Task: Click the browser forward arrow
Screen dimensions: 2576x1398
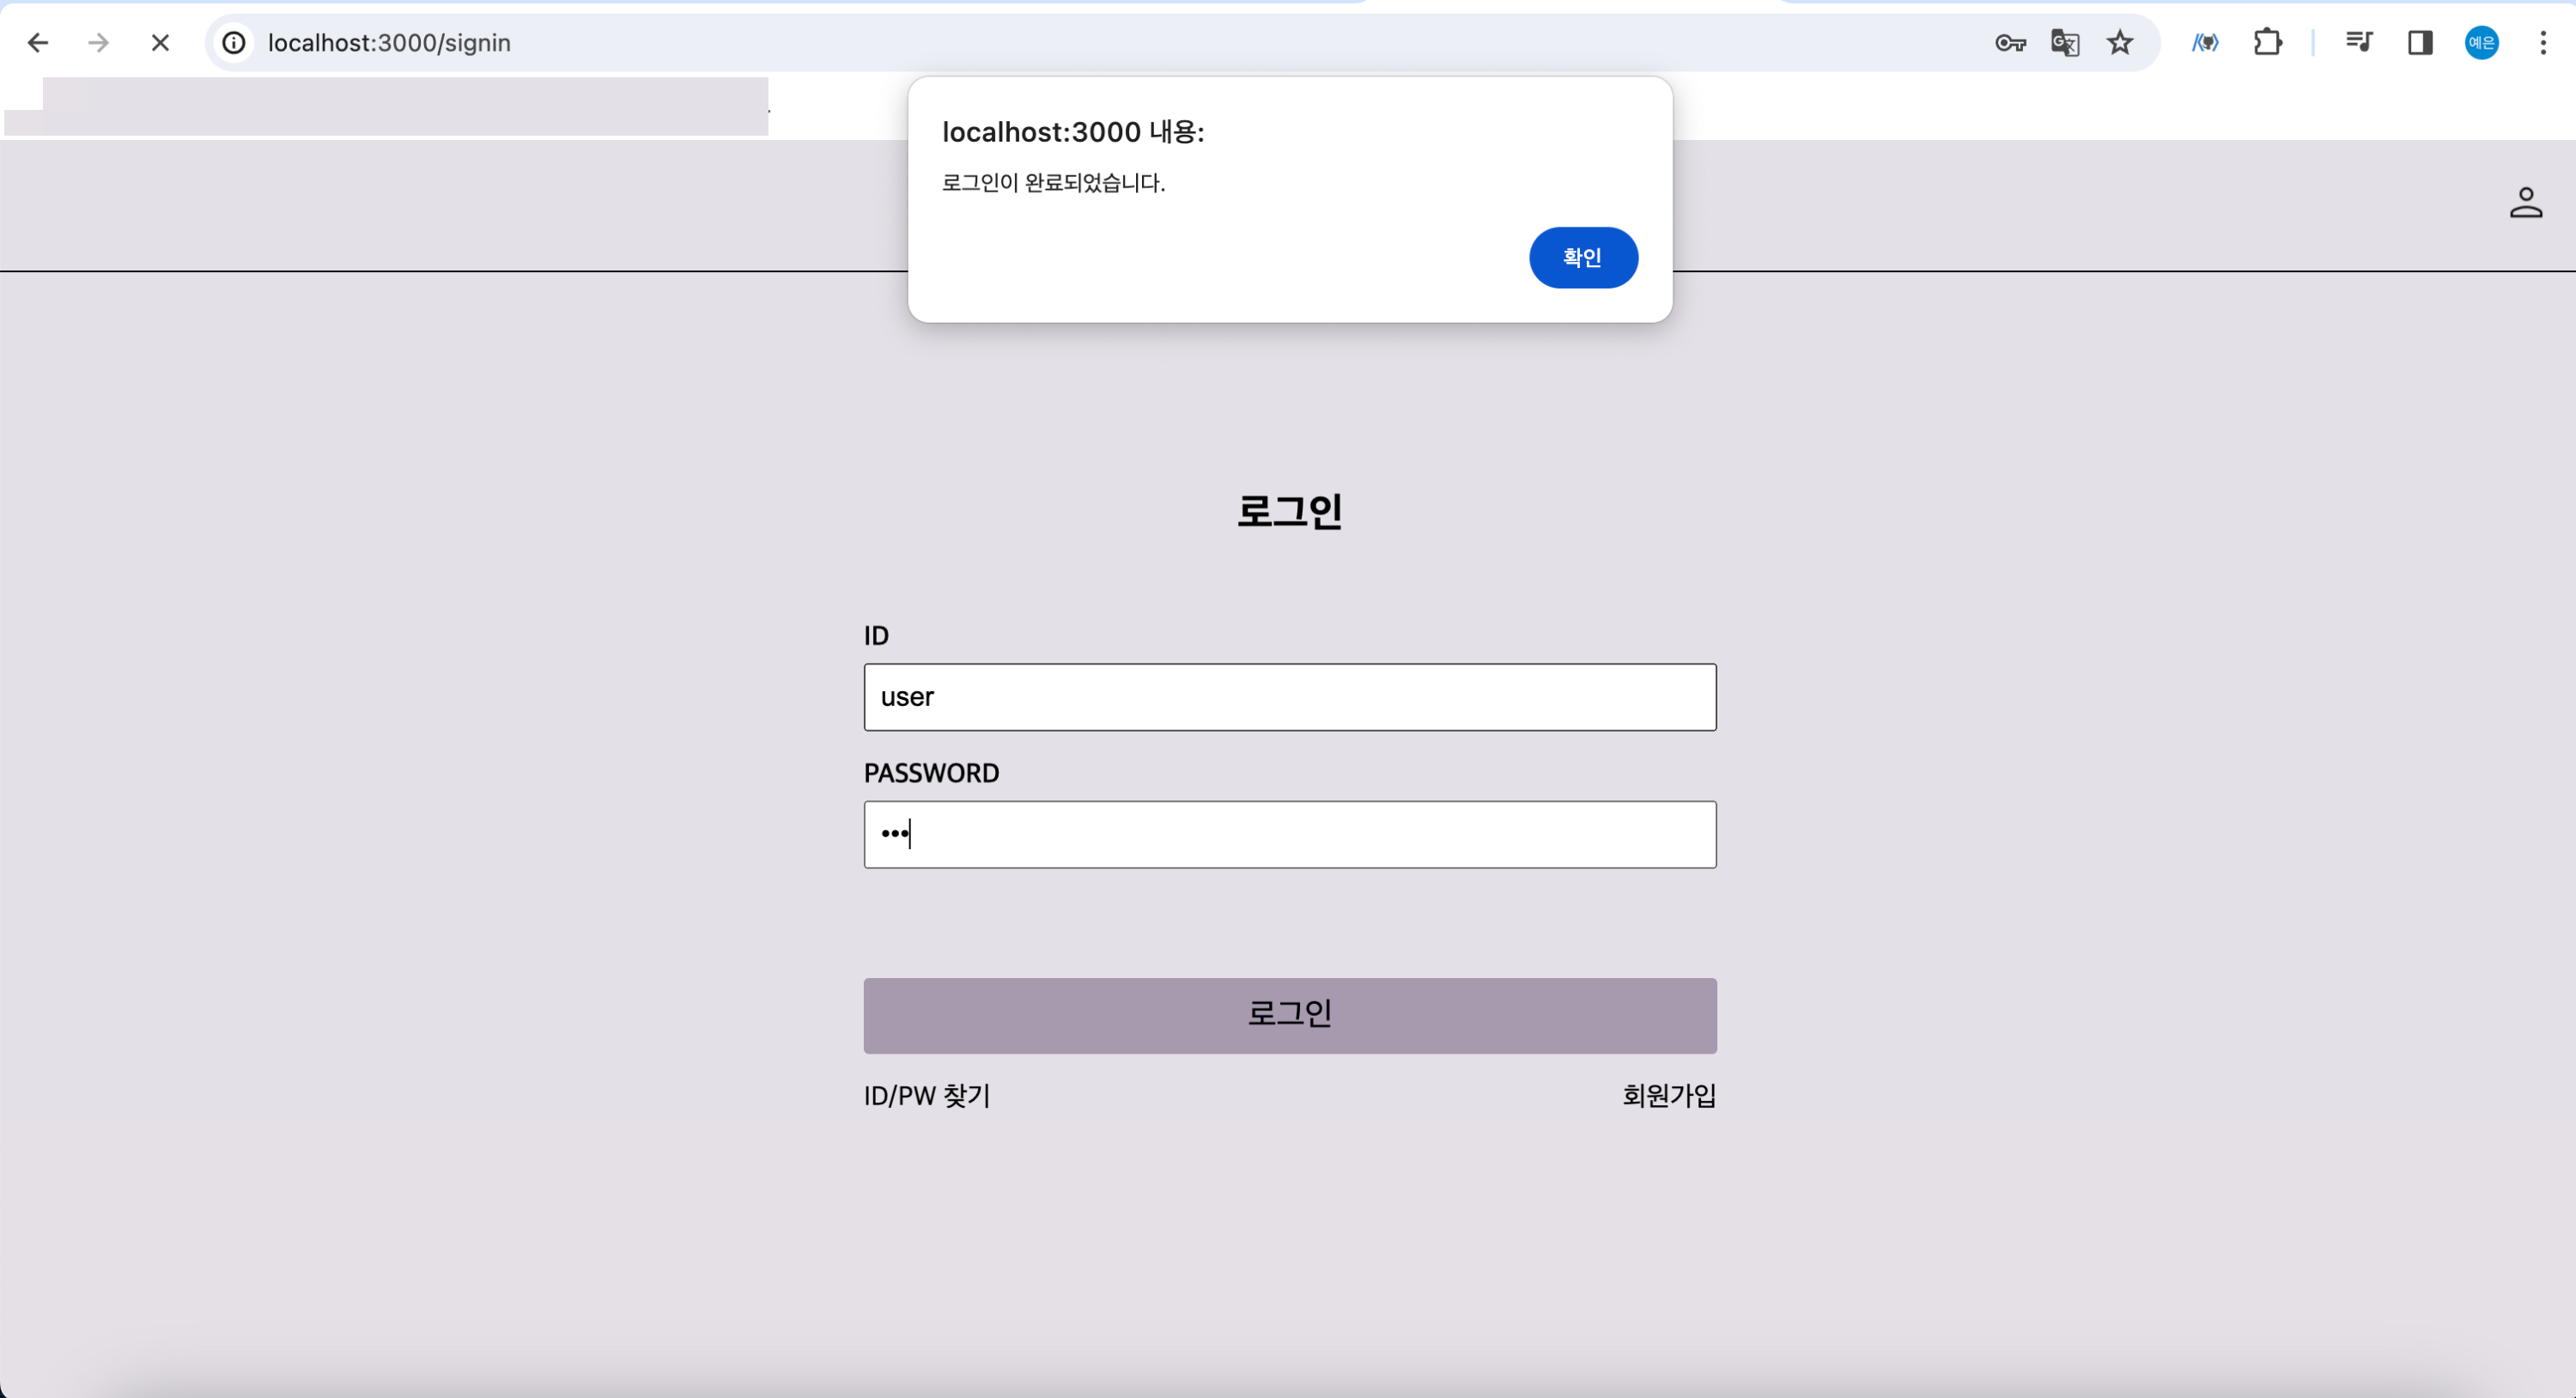Action: coord(98,43)
